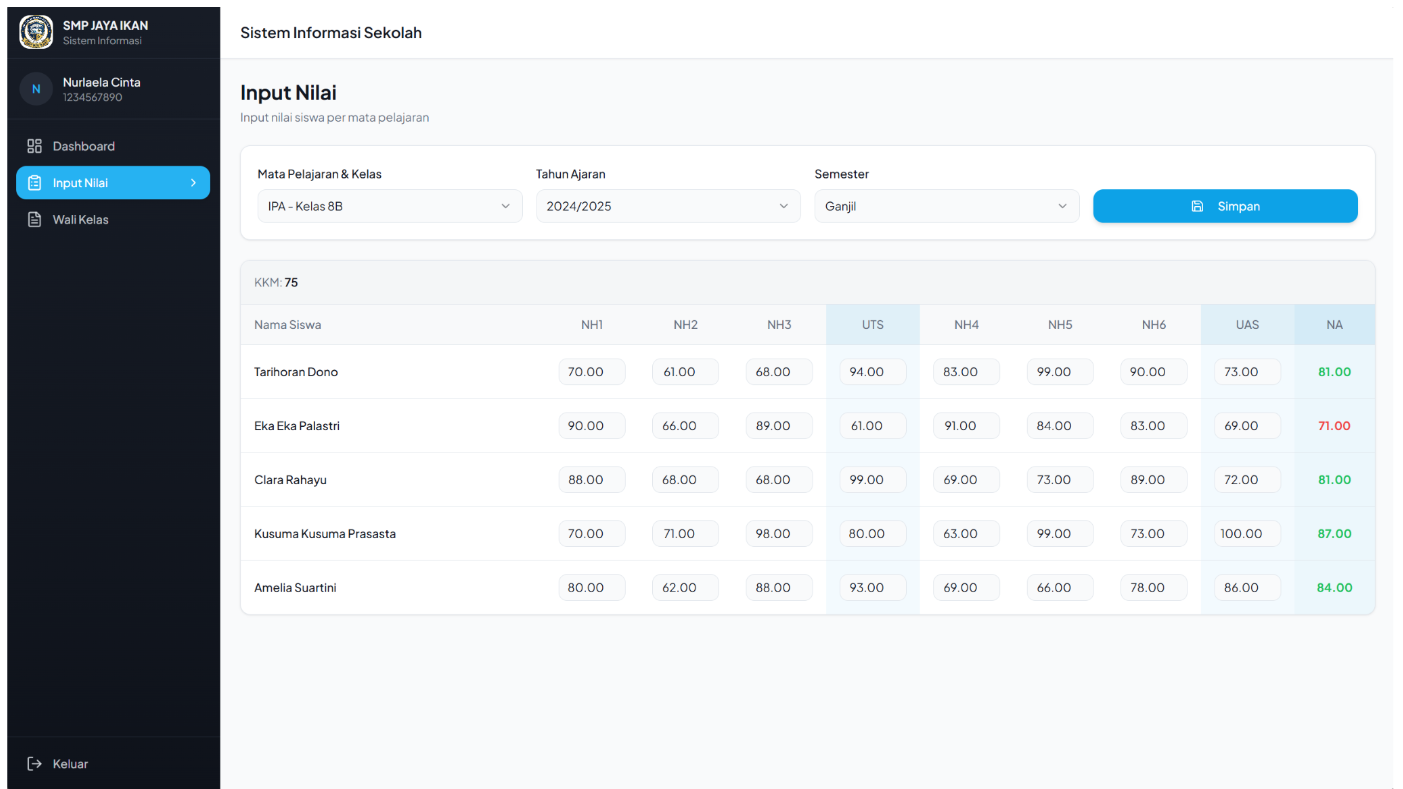
Task: Click the Keluar logout arrow icon
Action: pyautogui.click(x=35, y=764)
